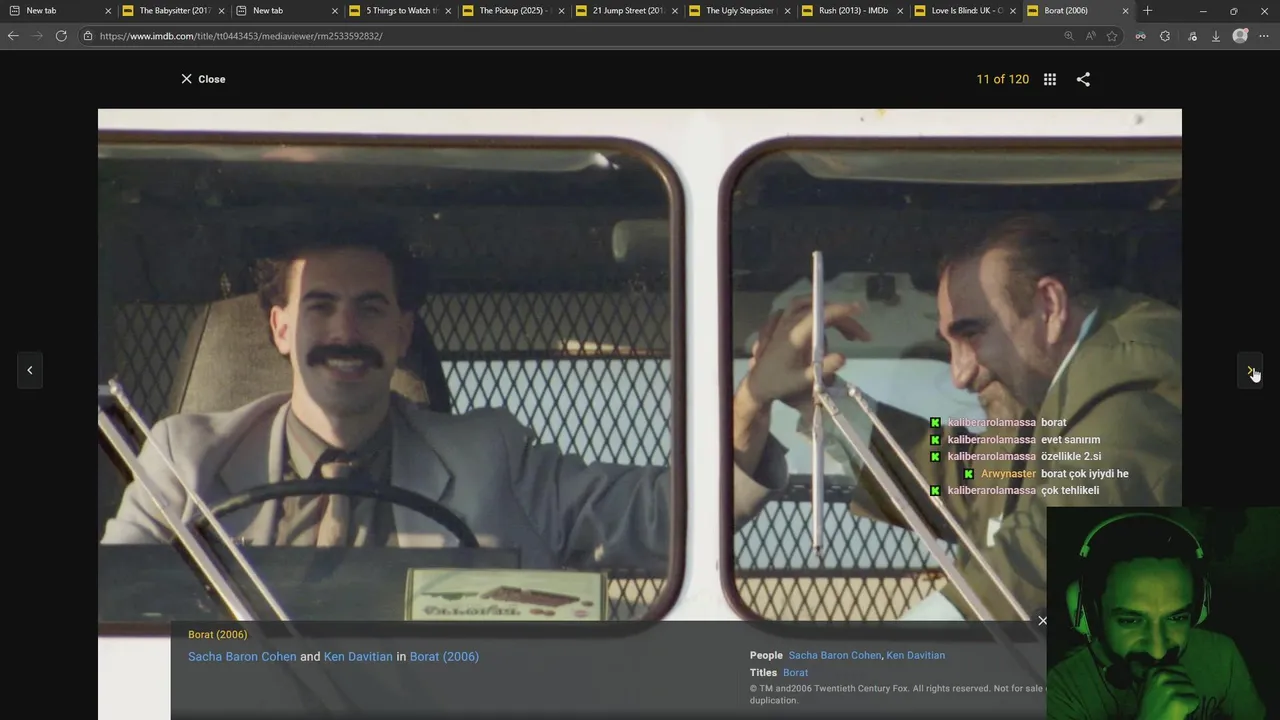The width and height of the screenshot is (1280, 720).
Task: Click the site info lock icon in address bar
Action: [x=88, y=36]
